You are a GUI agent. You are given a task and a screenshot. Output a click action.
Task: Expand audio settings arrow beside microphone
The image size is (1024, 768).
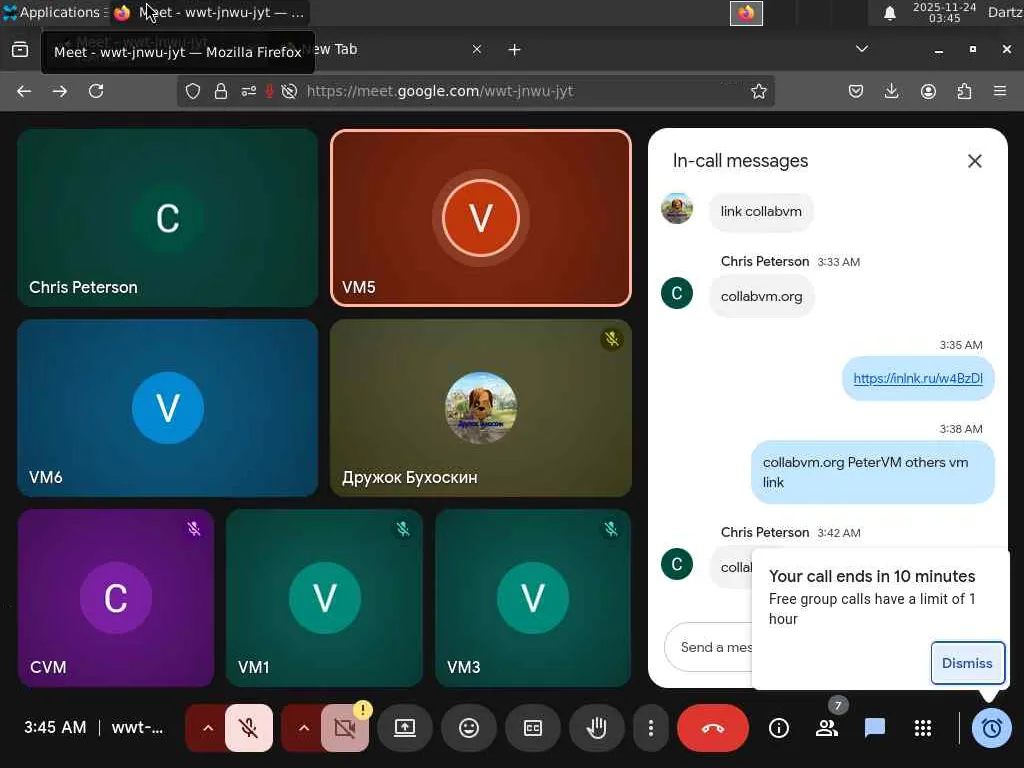208,728
